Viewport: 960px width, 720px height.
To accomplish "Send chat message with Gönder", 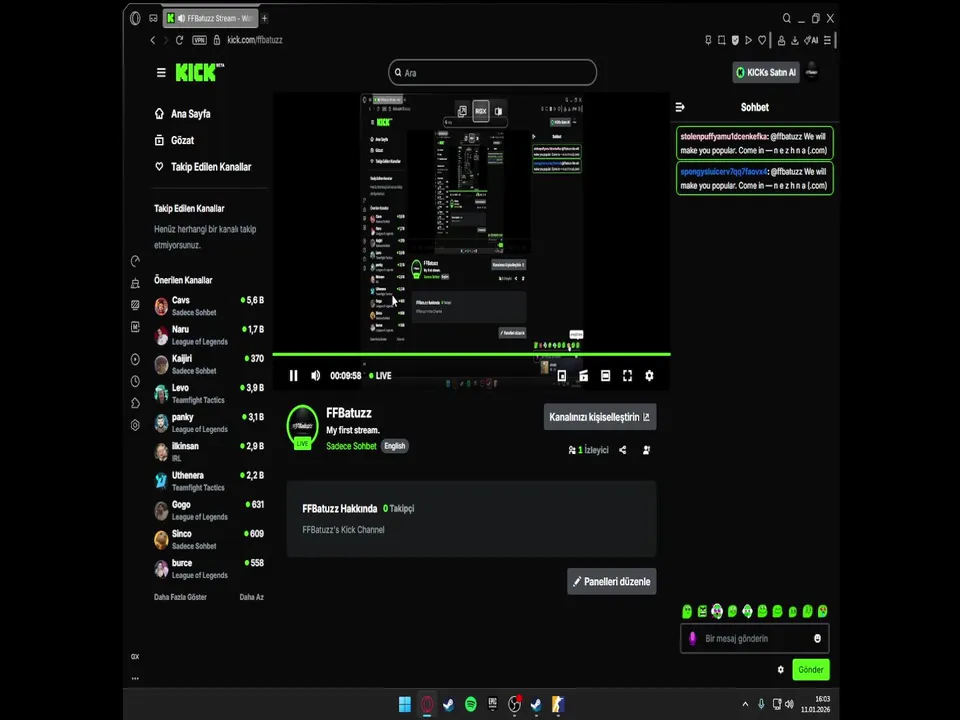I will (811, 669).
